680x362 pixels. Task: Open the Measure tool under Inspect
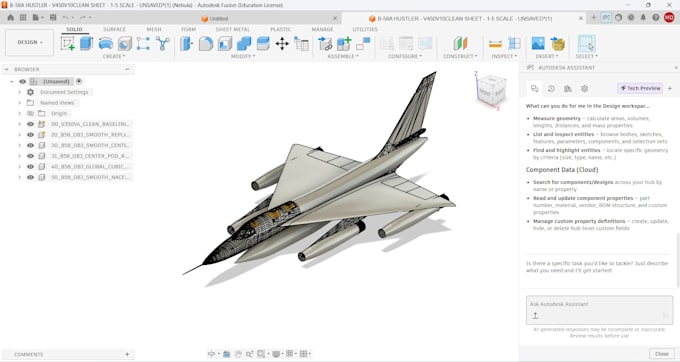coord(495,43)
